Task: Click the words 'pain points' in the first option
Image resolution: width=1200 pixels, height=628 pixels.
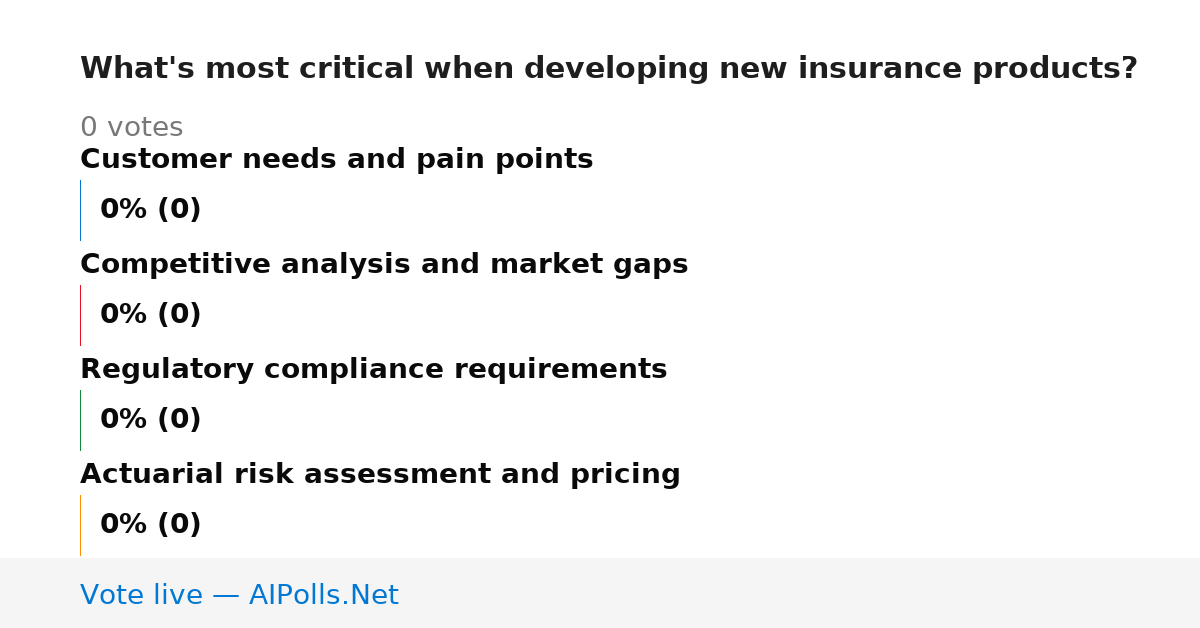Action: click(x=505, y=160)
